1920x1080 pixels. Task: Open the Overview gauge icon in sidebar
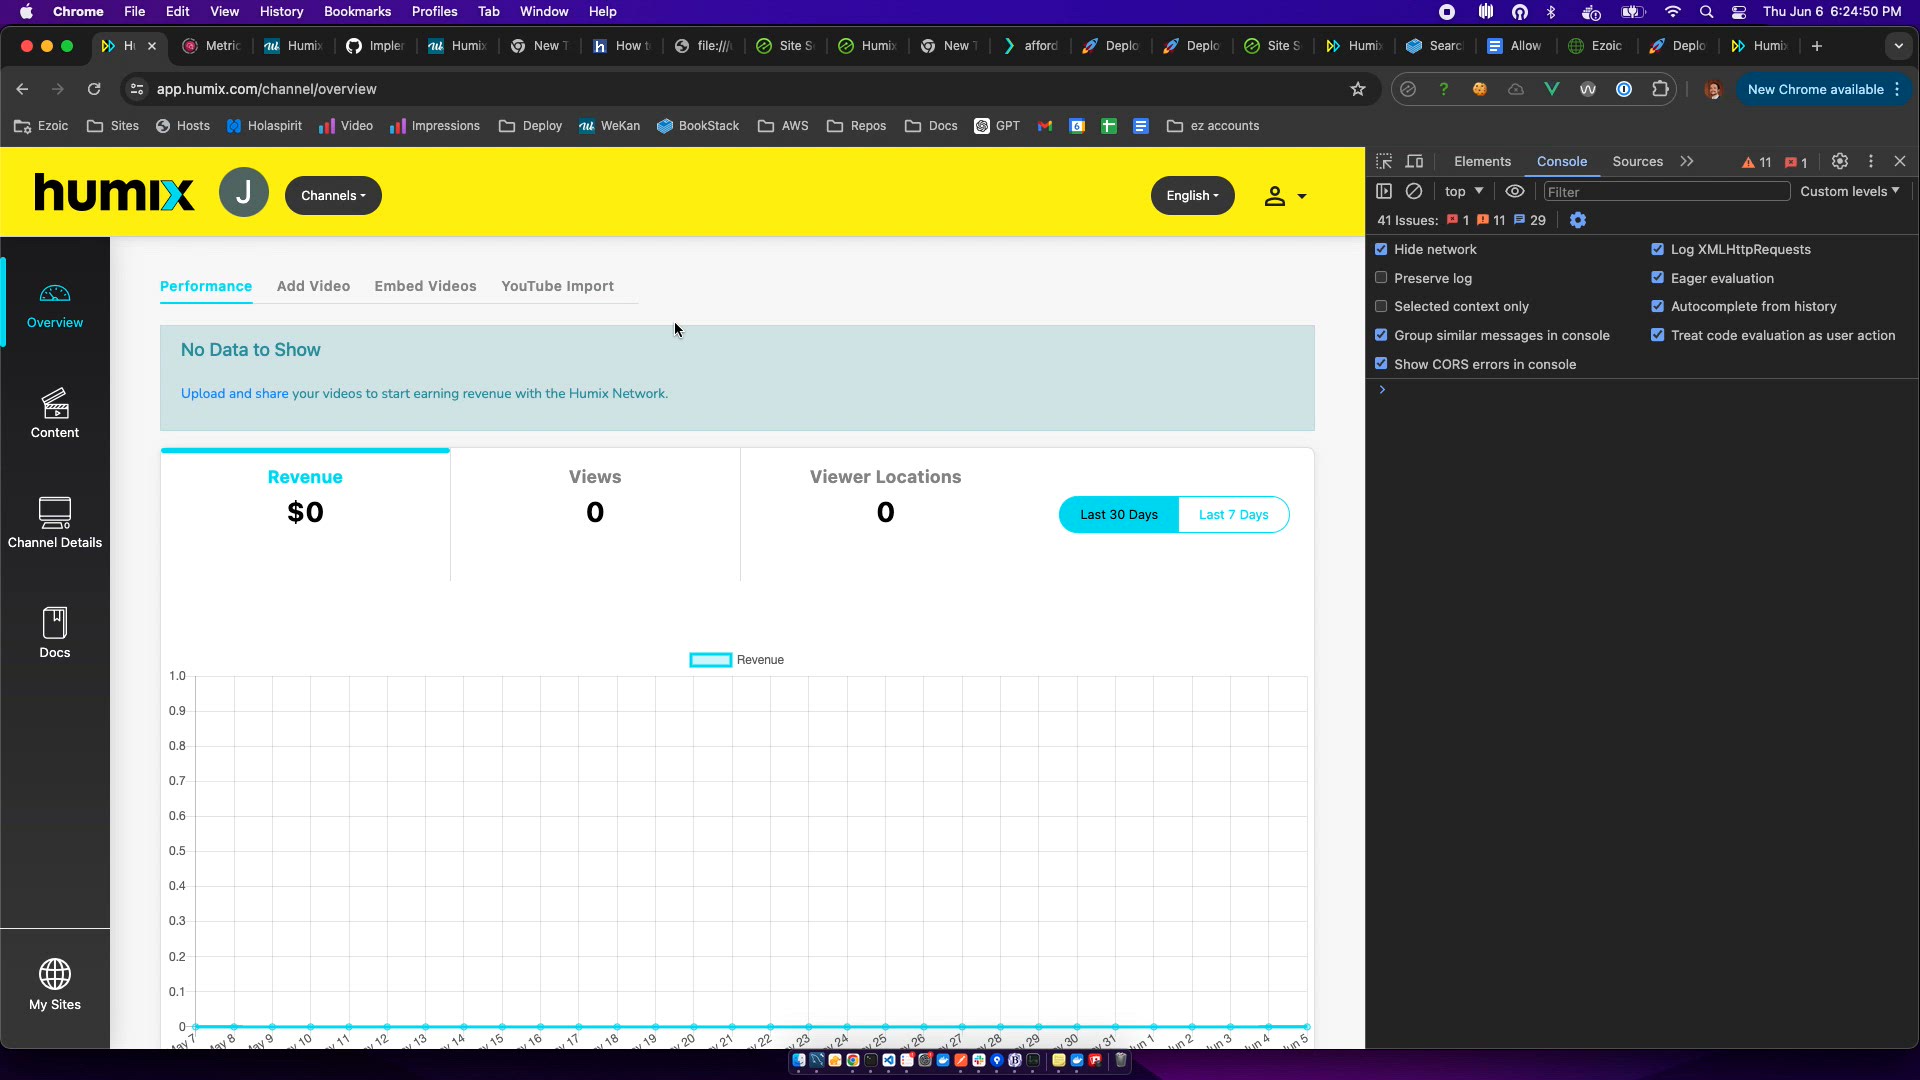pos(55,293)
